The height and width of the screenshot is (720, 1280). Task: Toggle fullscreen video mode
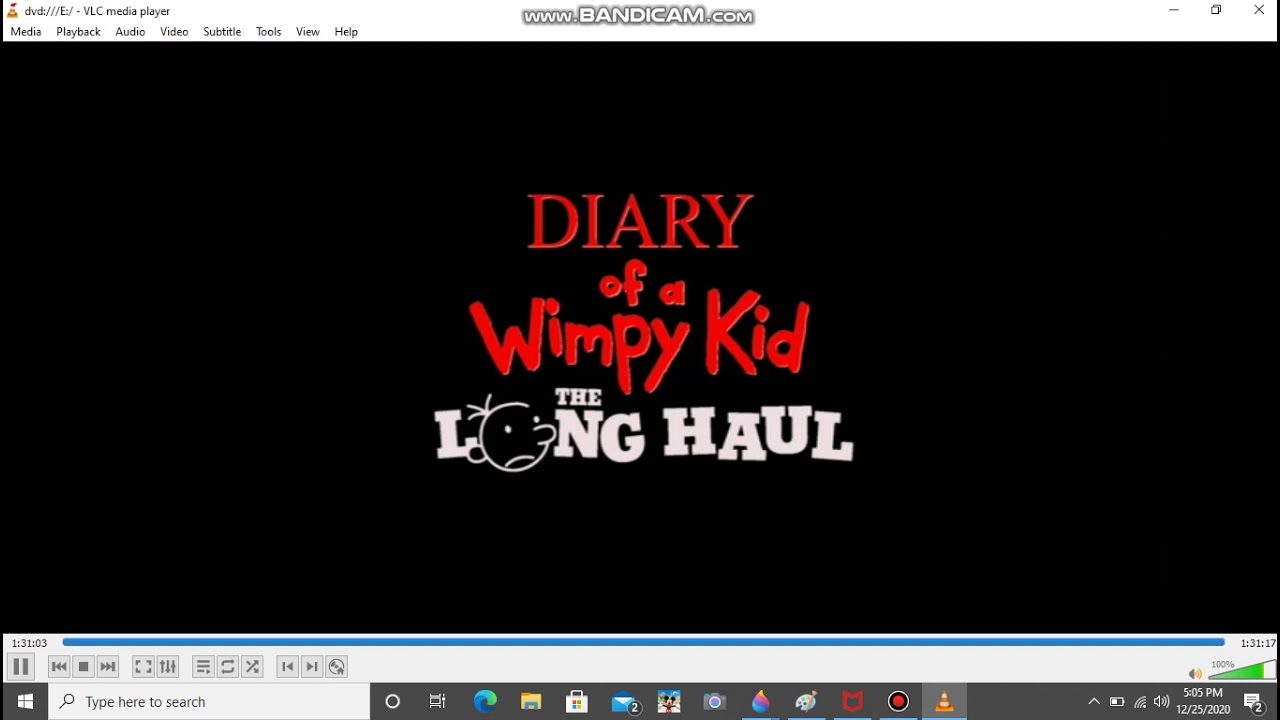tap(143, 667)
